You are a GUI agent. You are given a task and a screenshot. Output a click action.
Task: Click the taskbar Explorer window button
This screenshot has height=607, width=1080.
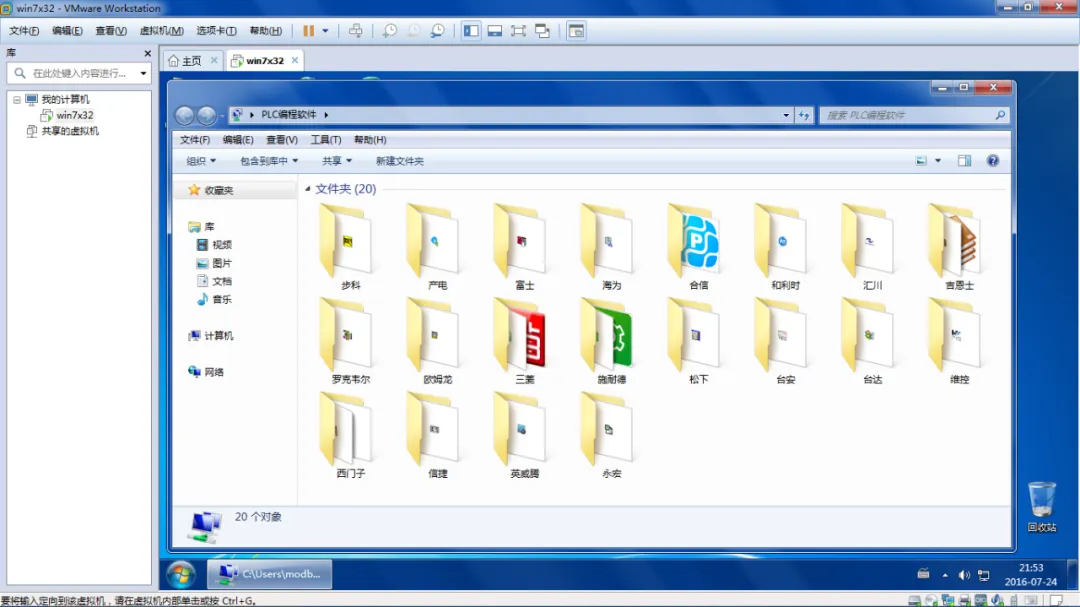tap(270, 574)
